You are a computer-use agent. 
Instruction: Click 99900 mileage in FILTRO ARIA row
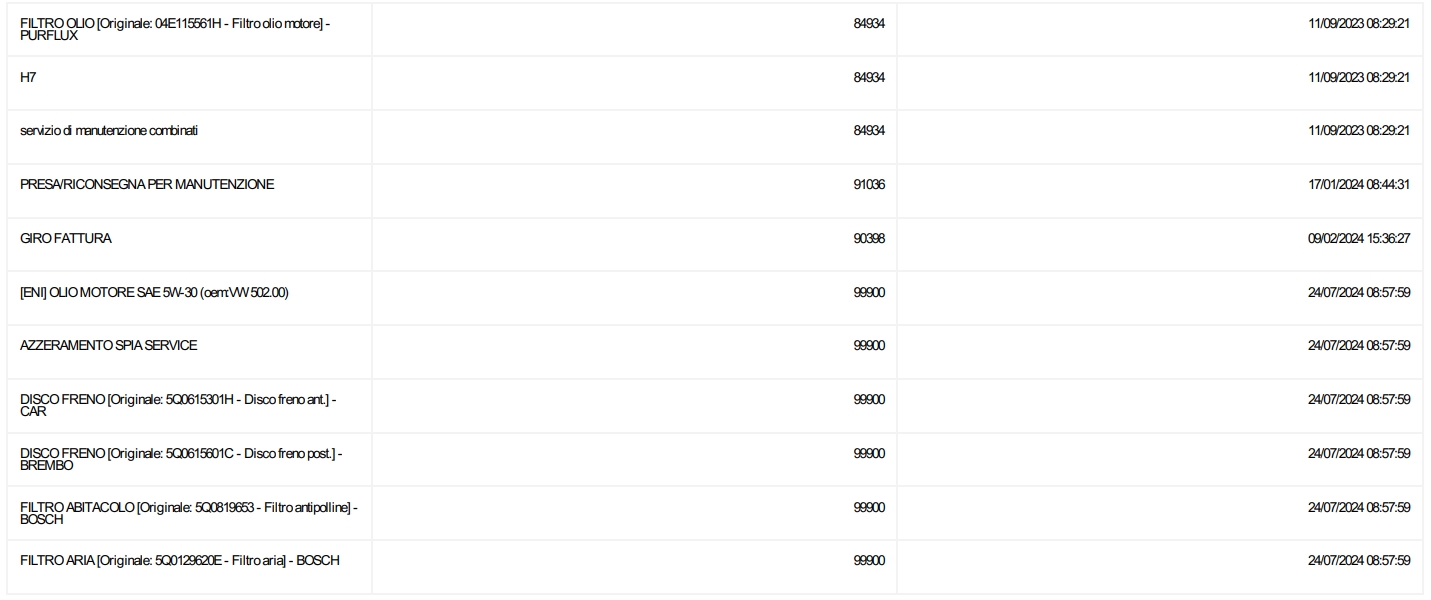(869, 560)
